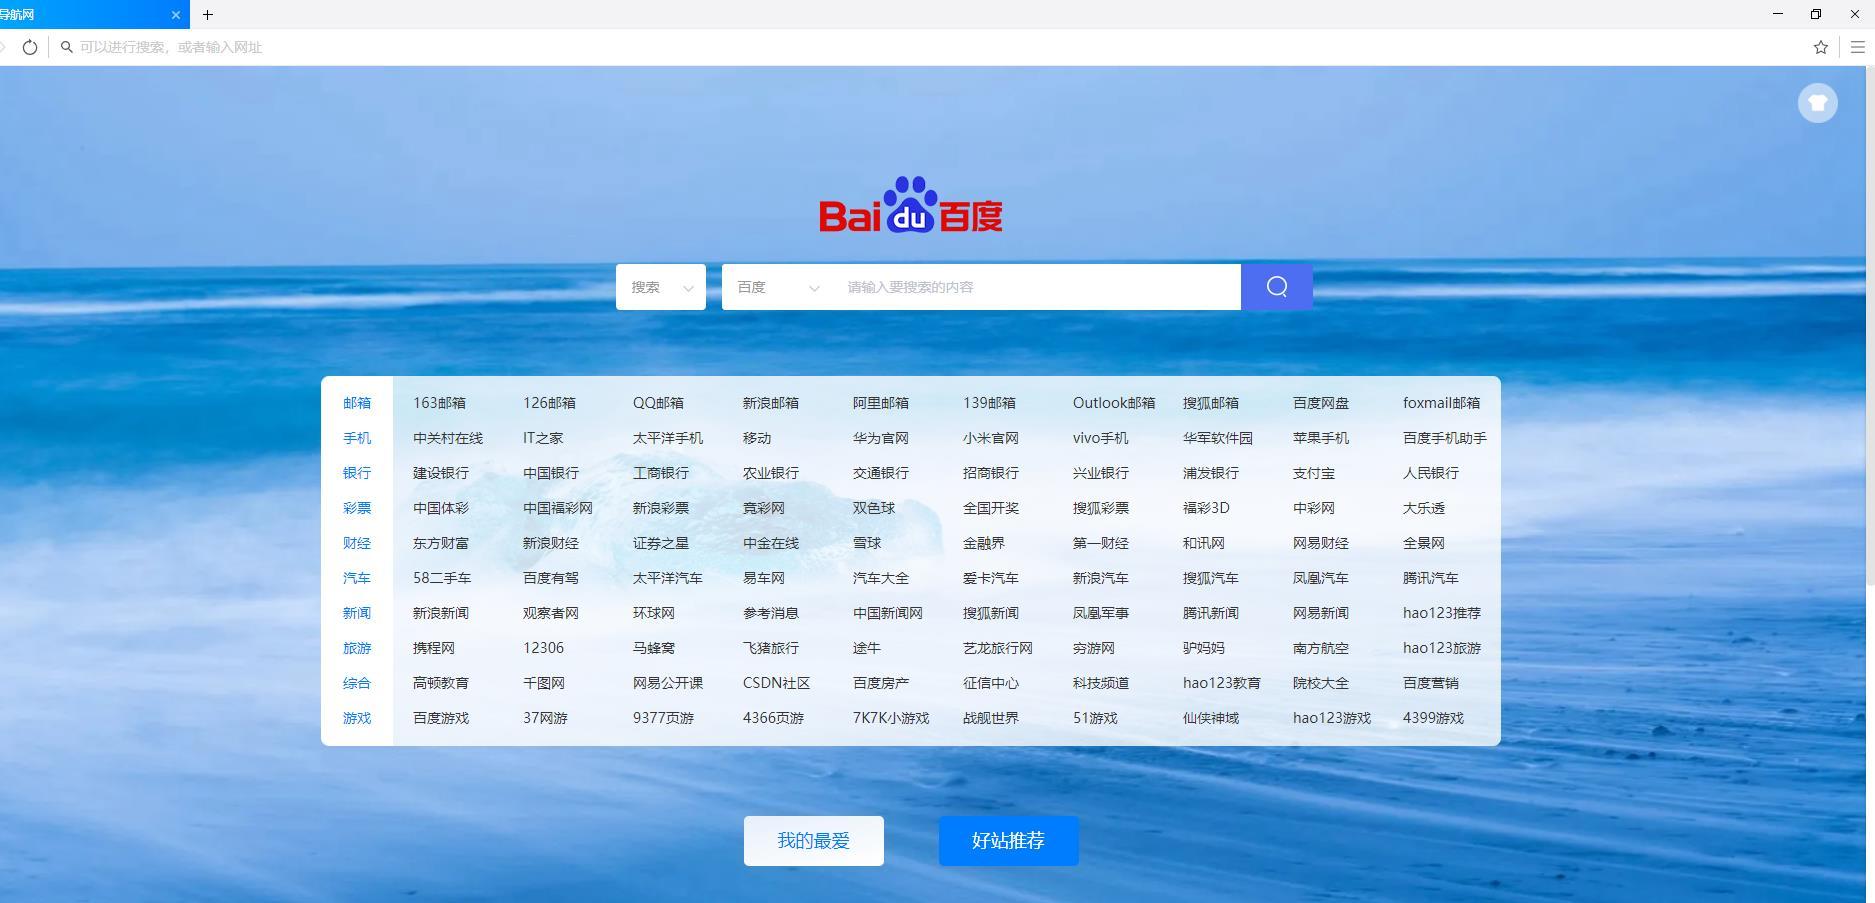Open the 招商银行 link
This screenshot has height=903, width=1875.
click(x=991, y=473)
